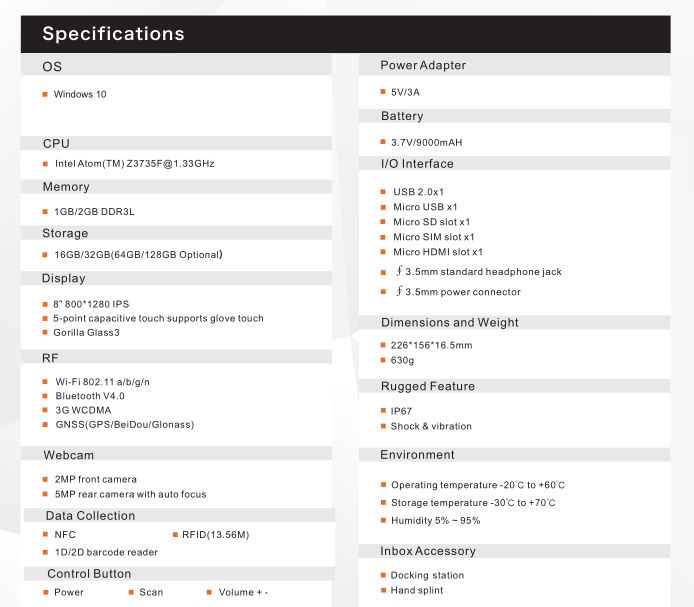
Task: Click the Specifications title bar
Action: point(346,34)
